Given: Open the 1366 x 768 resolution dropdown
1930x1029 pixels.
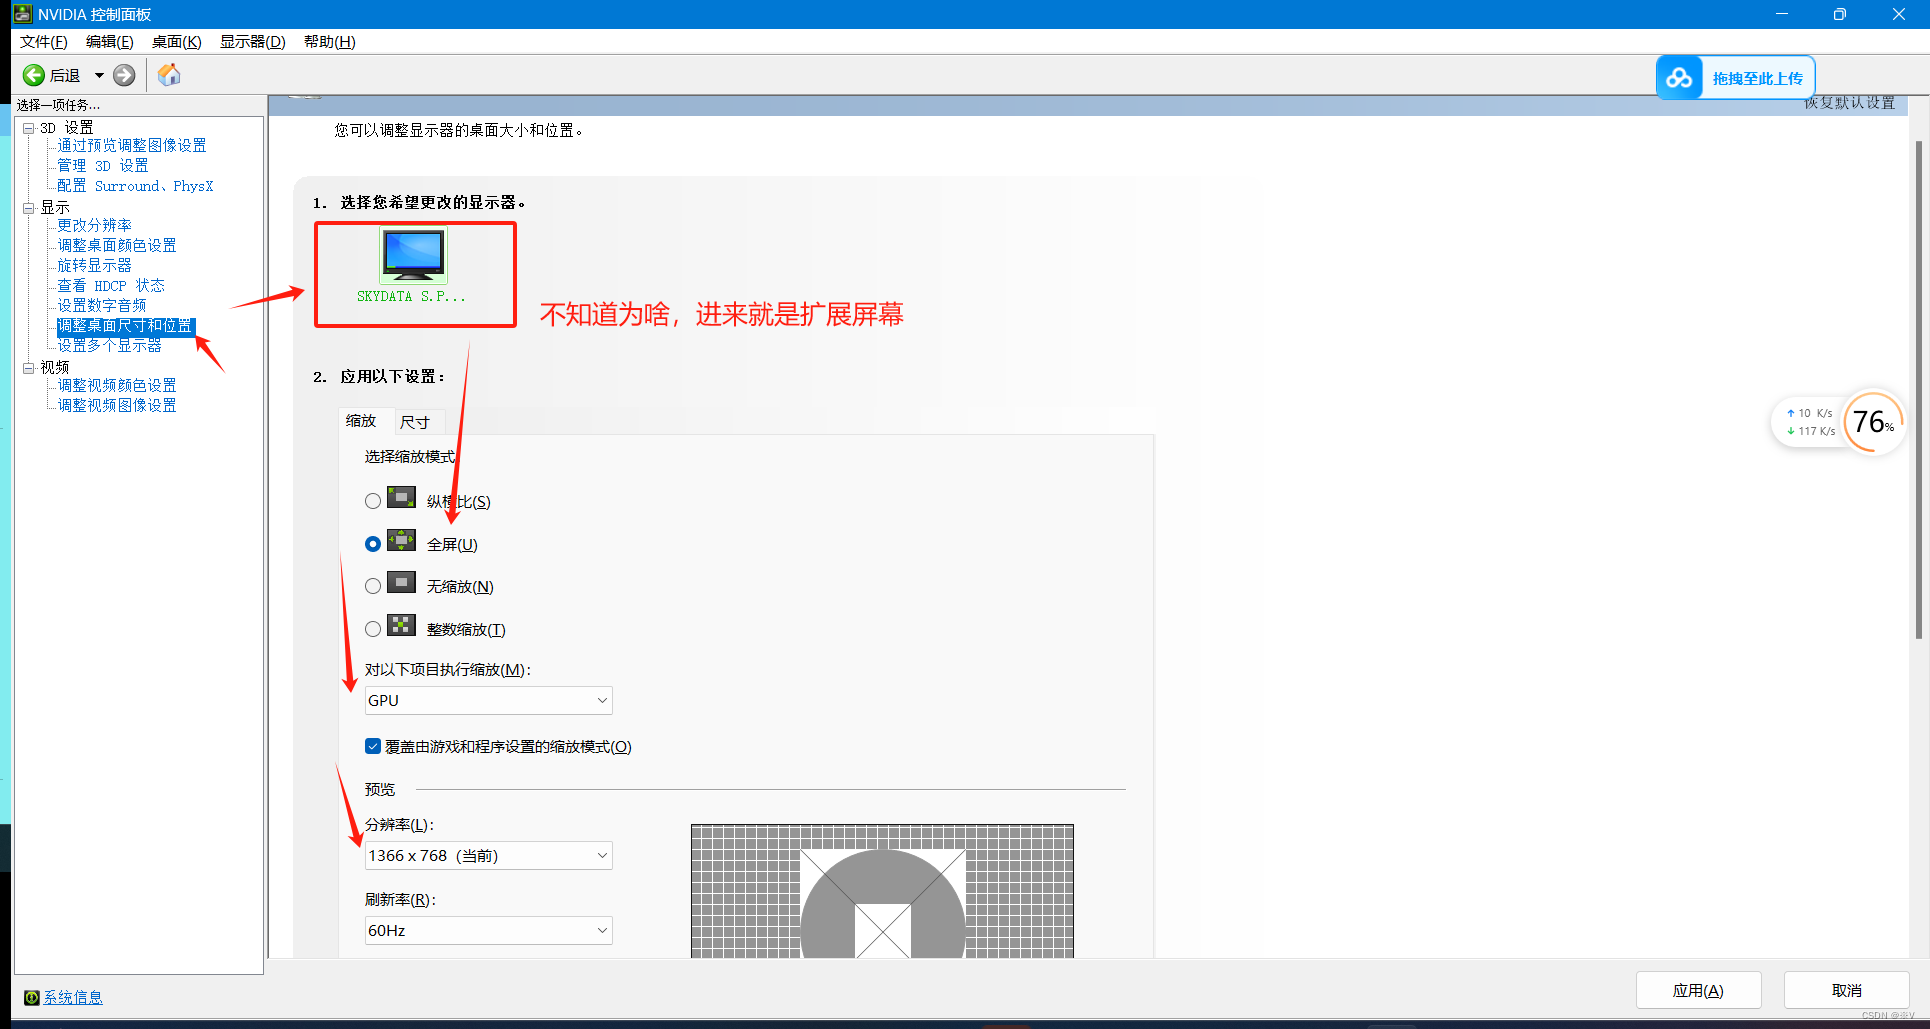Looking at the screenshot, I should click(488, 855).
